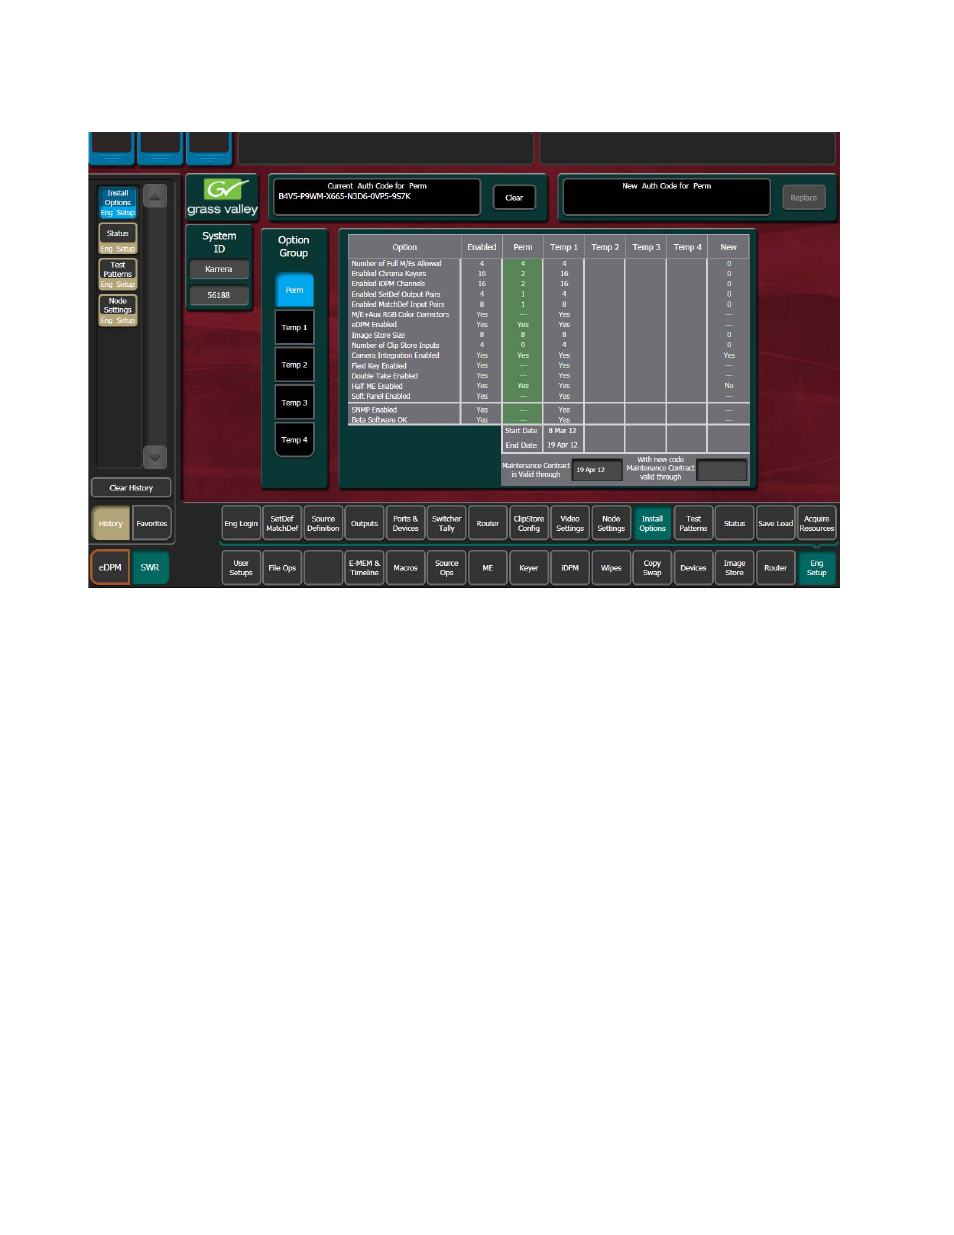This screenshot has width=954, height=1235.
Task: Click the Clear History button
Action: tap(131, 488)
